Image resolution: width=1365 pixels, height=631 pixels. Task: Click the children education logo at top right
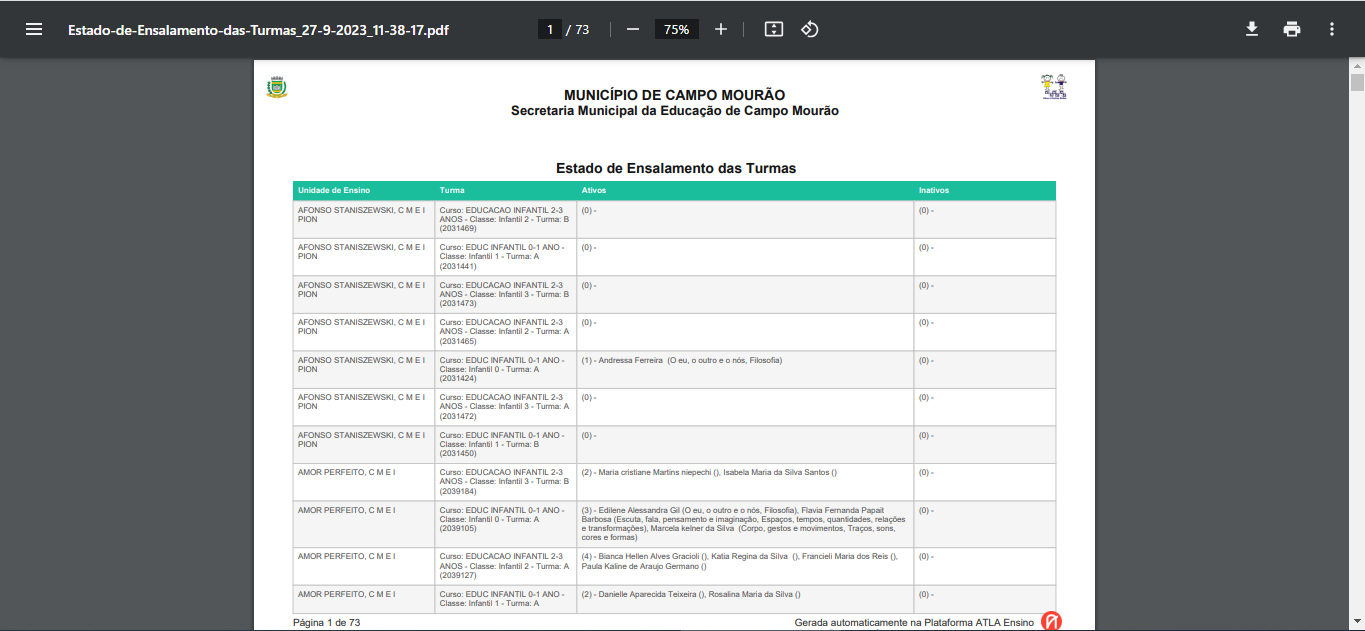click(x=1053, y=87)
